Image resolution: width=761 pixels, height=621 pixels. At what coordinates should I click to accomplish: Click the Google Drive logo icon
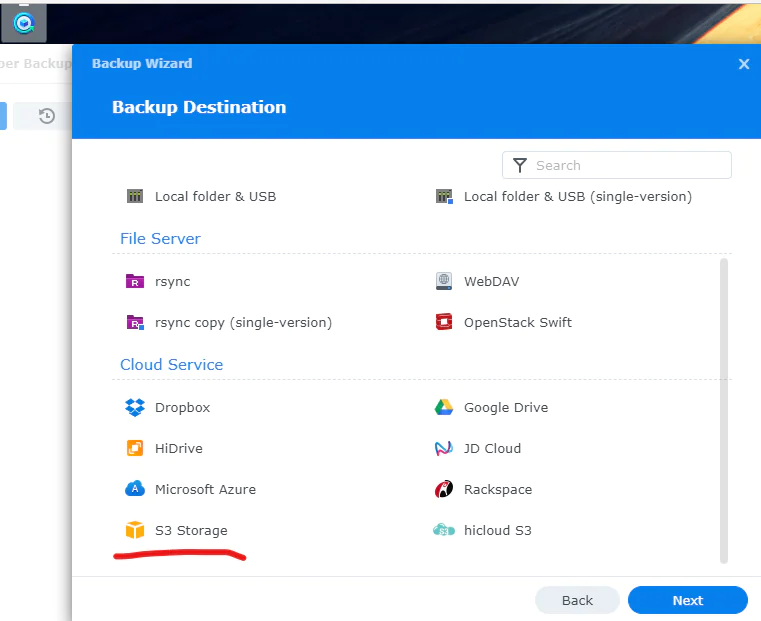tap(444, 408)
